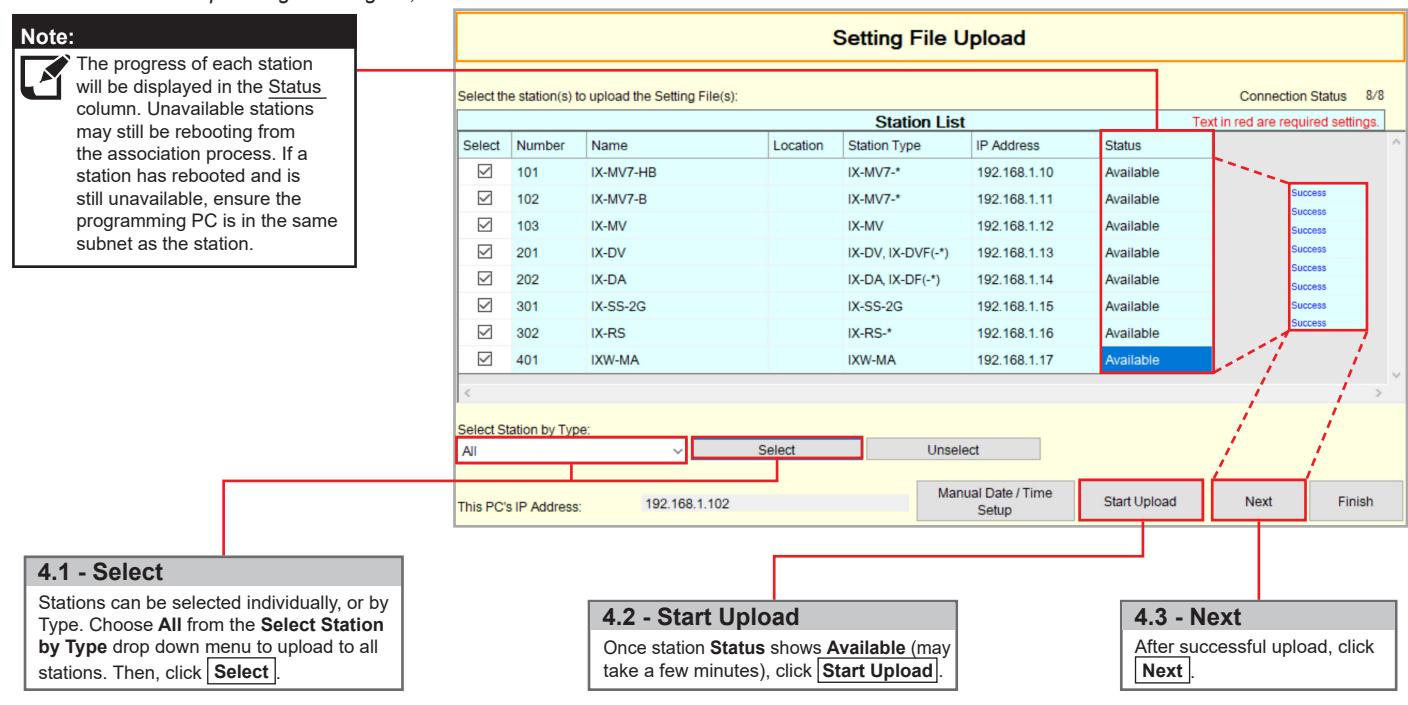Click the Name column header
The height and width of the screenshot is (705, 1408).
click(676, 145)
